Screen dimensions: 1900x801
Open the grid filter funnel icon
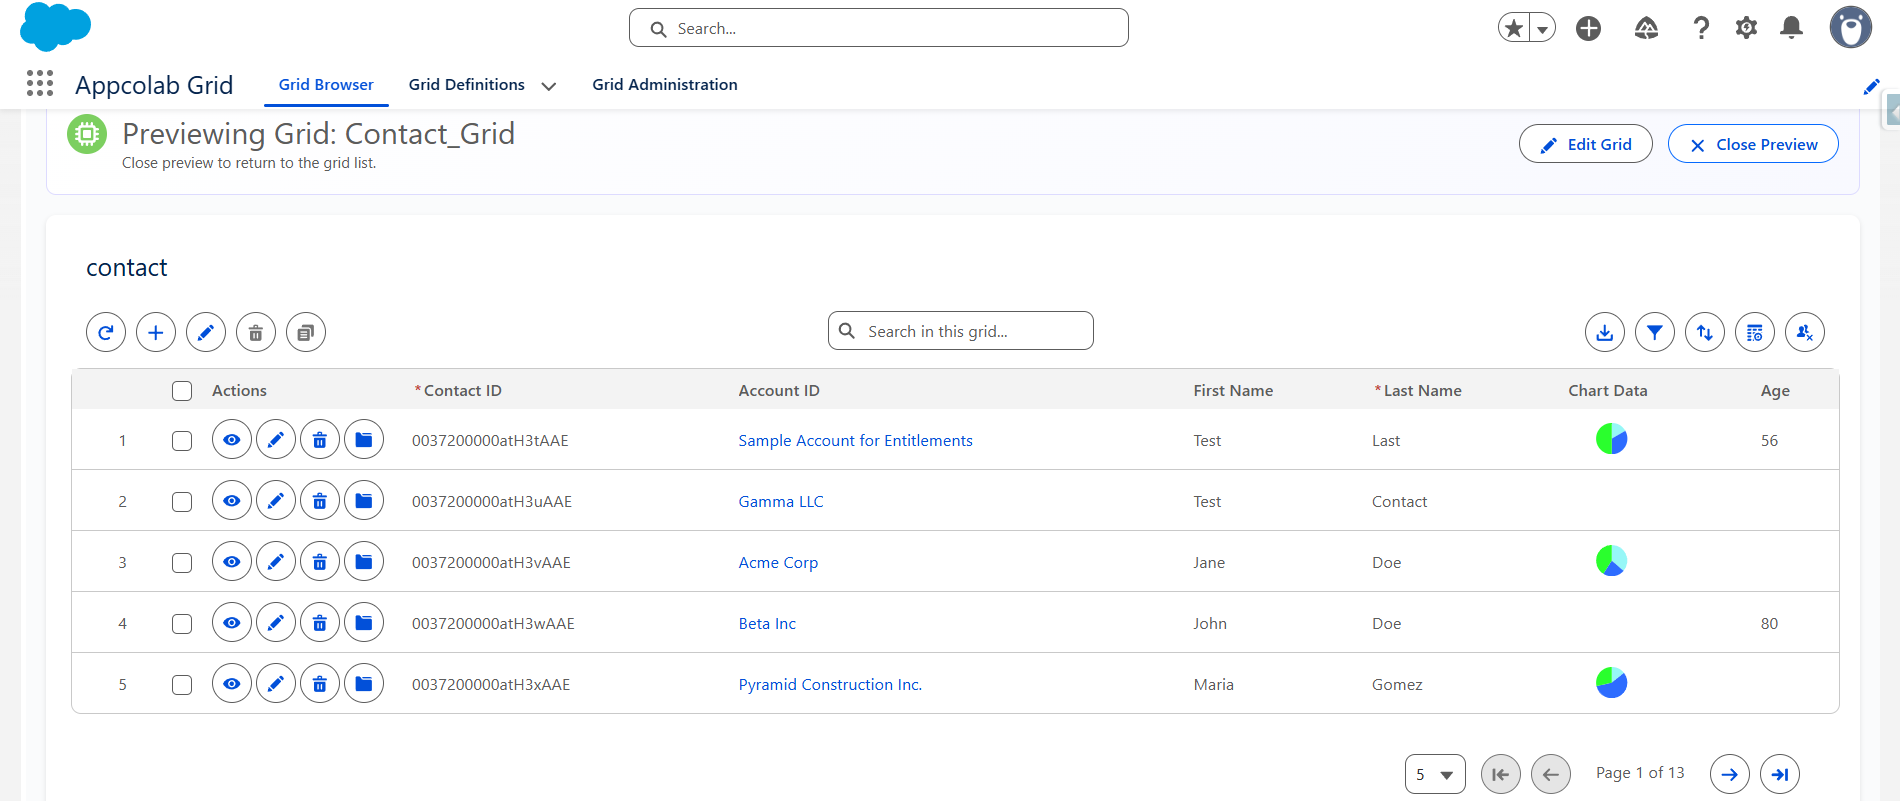pos(1655,332)
